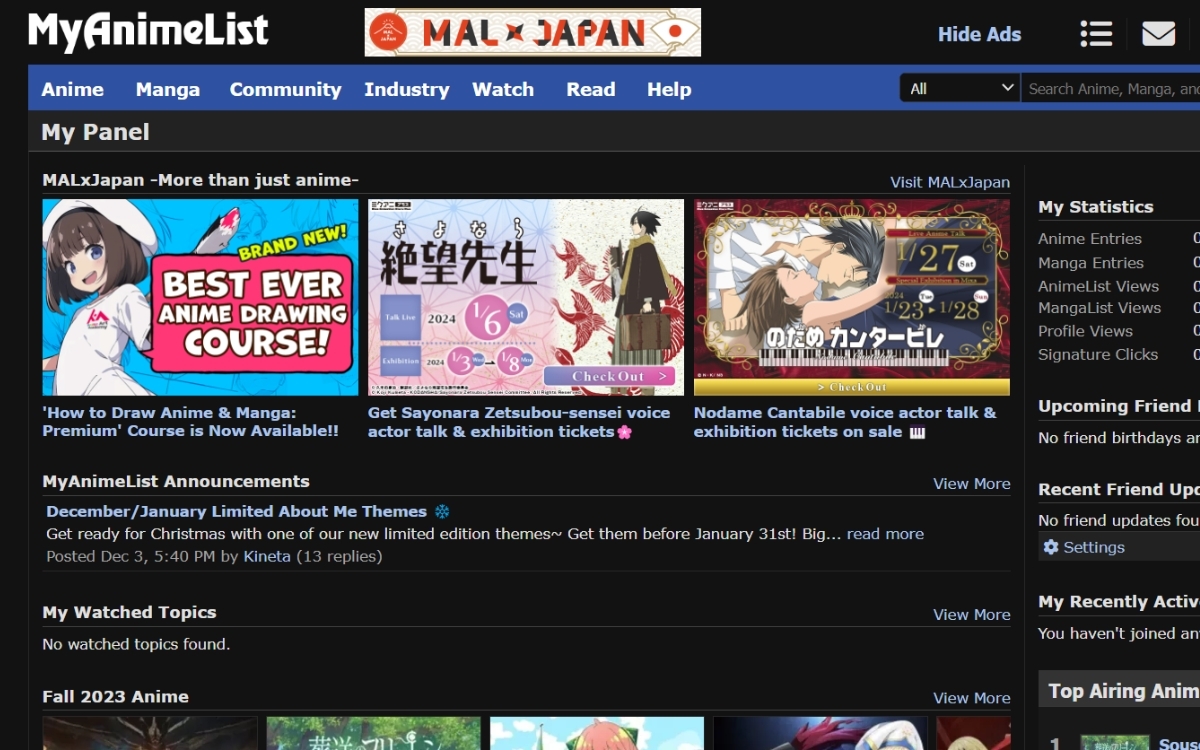
Task: Select the Industry menu item
Action: pyautogui.click(x=406, y=89)
